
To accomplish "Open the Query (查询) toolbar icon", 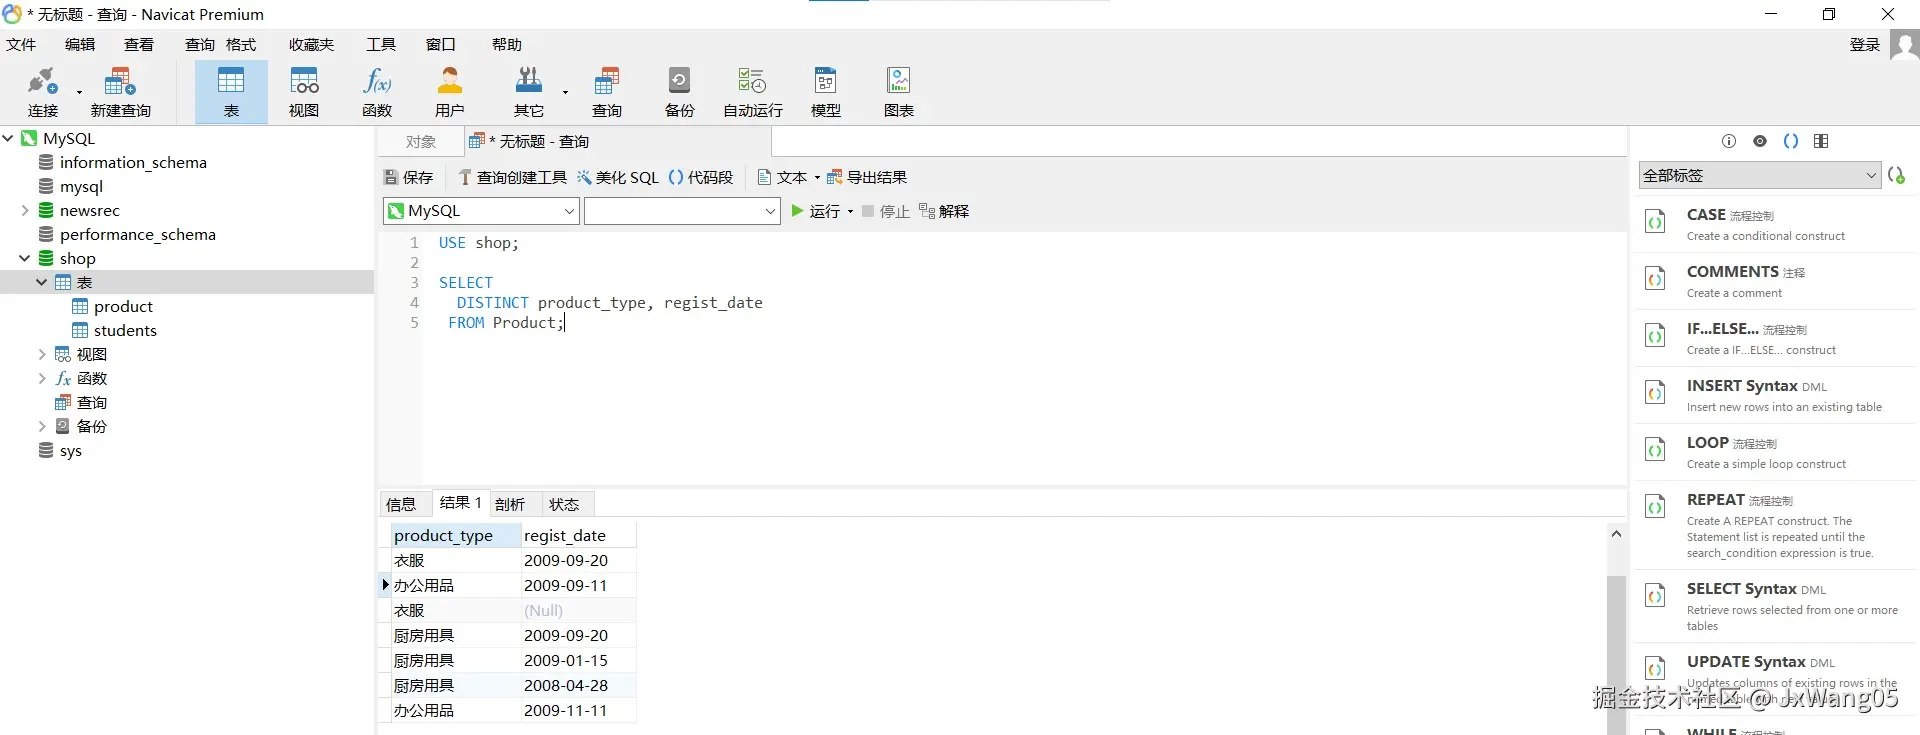I will tap(607, 92).
